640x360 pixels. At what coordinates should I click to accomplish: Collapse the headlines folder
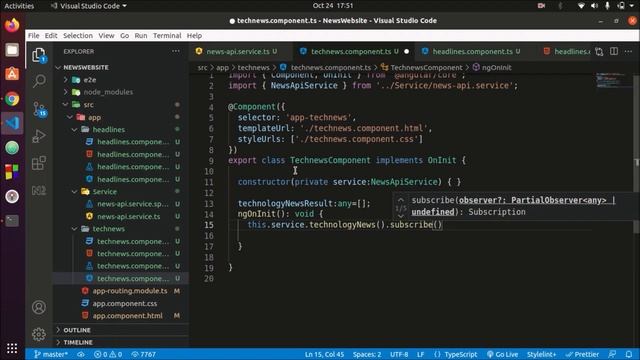109,130
